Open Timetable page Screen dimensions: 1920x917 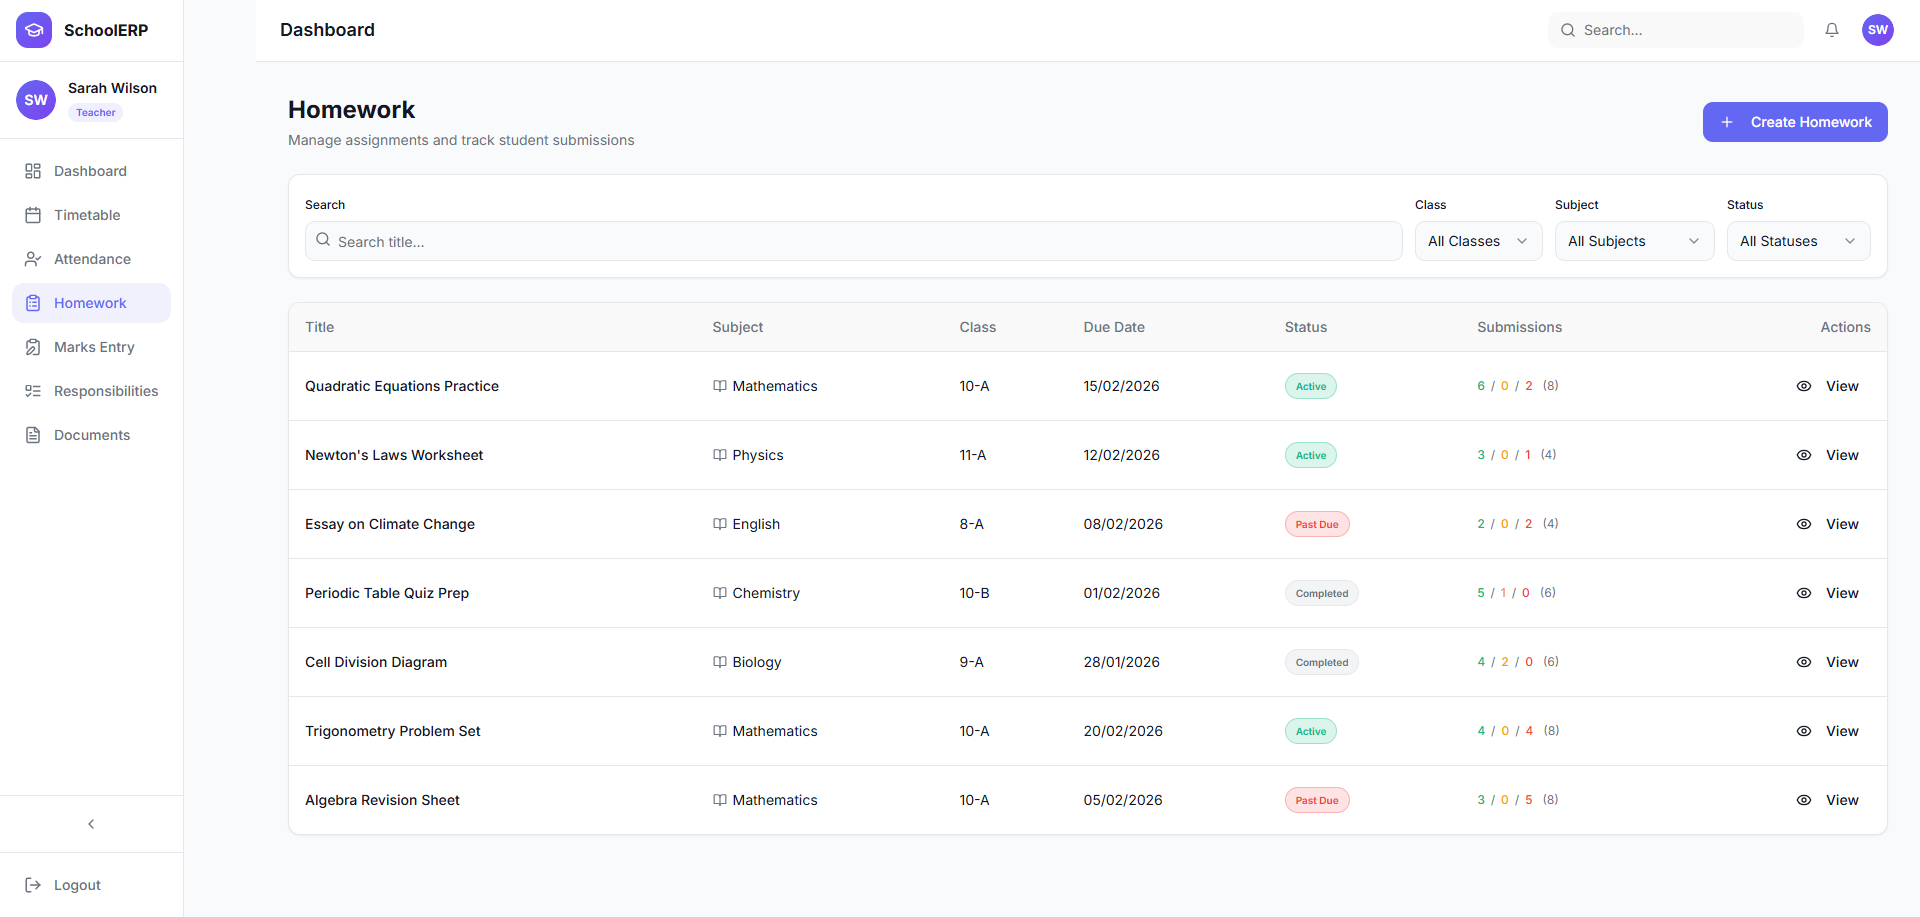tap(91, 215)
